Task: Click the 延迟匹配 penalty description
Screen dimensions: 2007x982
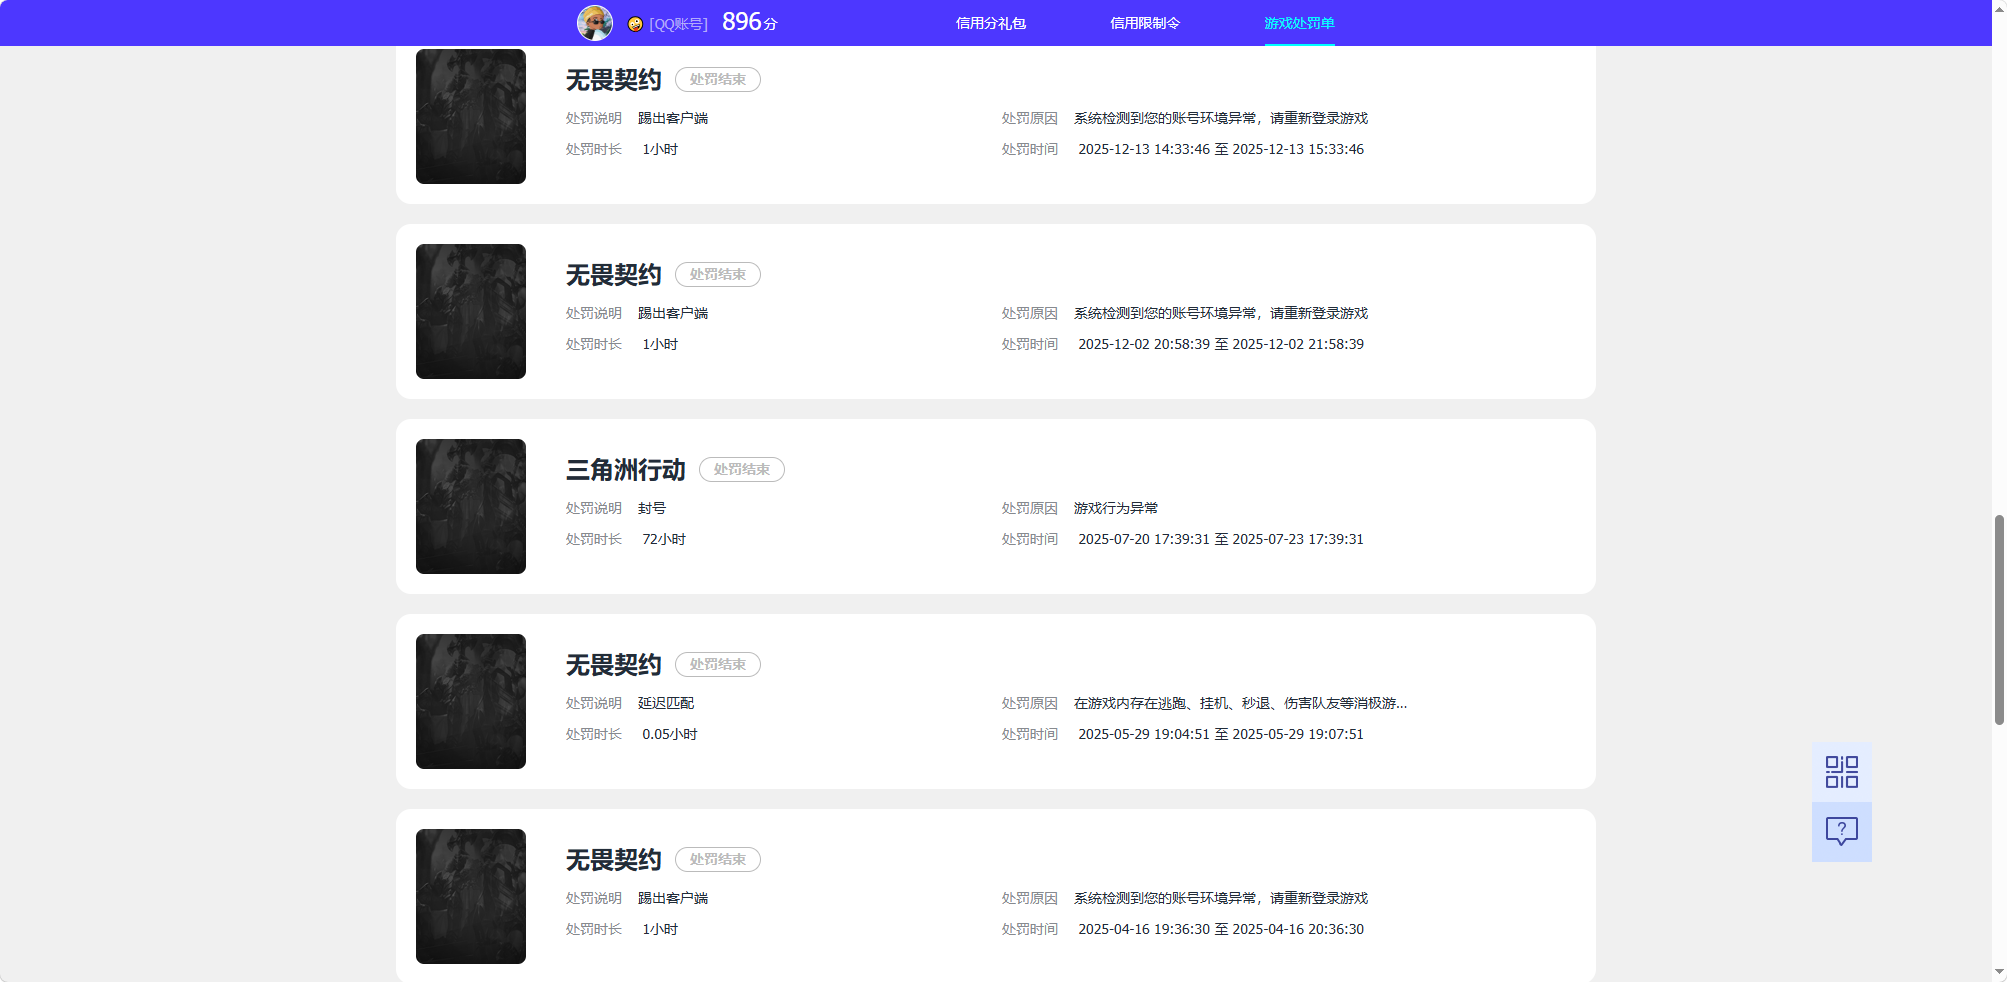Action: tap(666, 703)
